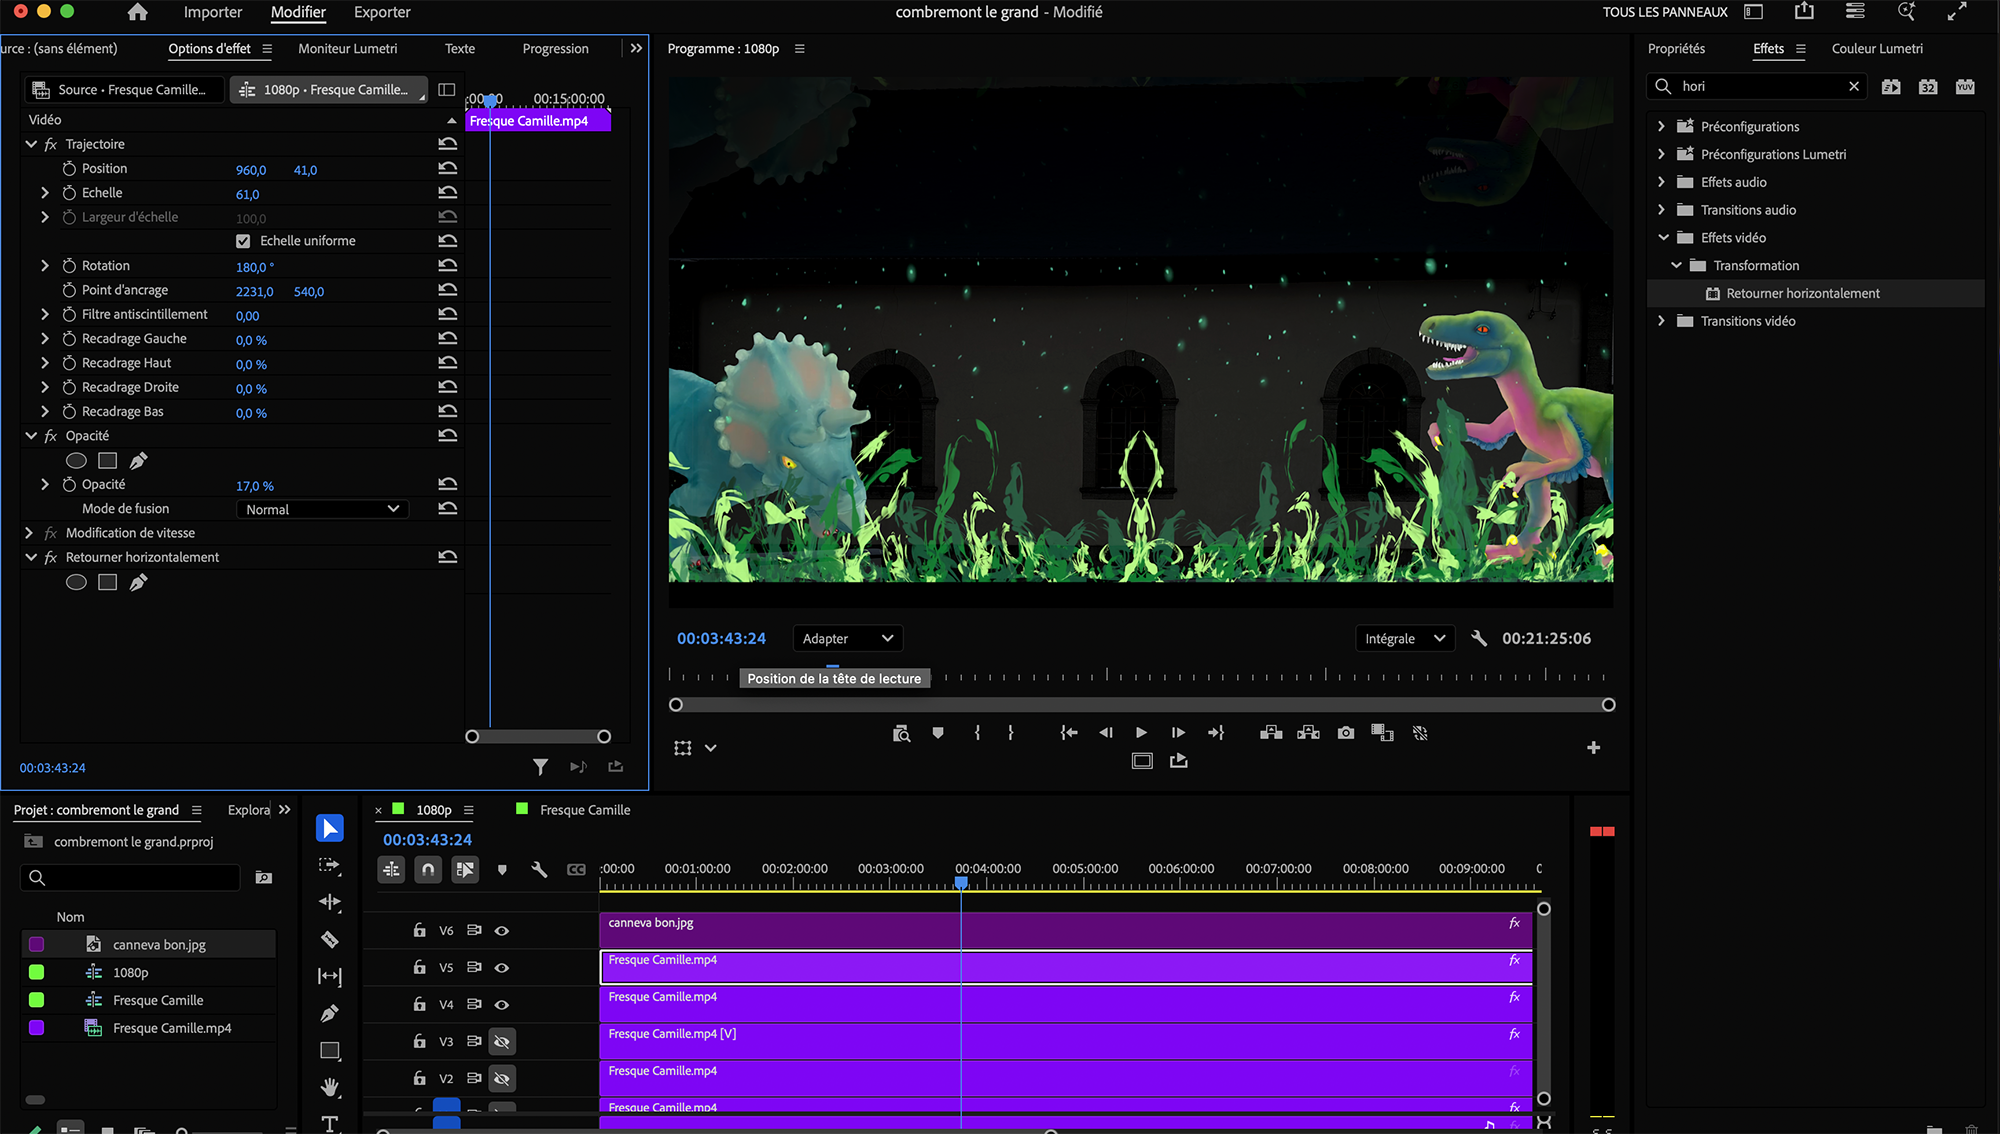2000x1134 pixels.
Task: Toggle lock on track V4
Action: (x=419, y=1004)
